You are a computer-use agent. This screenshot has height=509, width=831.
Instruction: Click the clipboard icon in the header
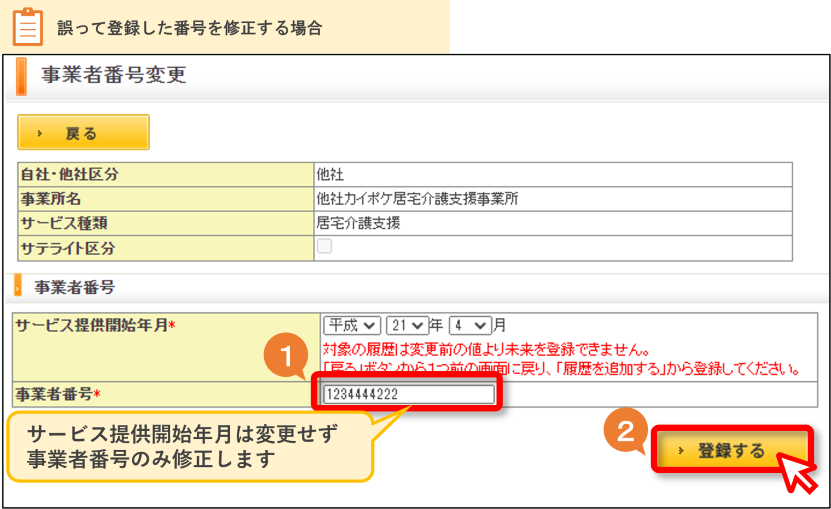click(28, 27)
